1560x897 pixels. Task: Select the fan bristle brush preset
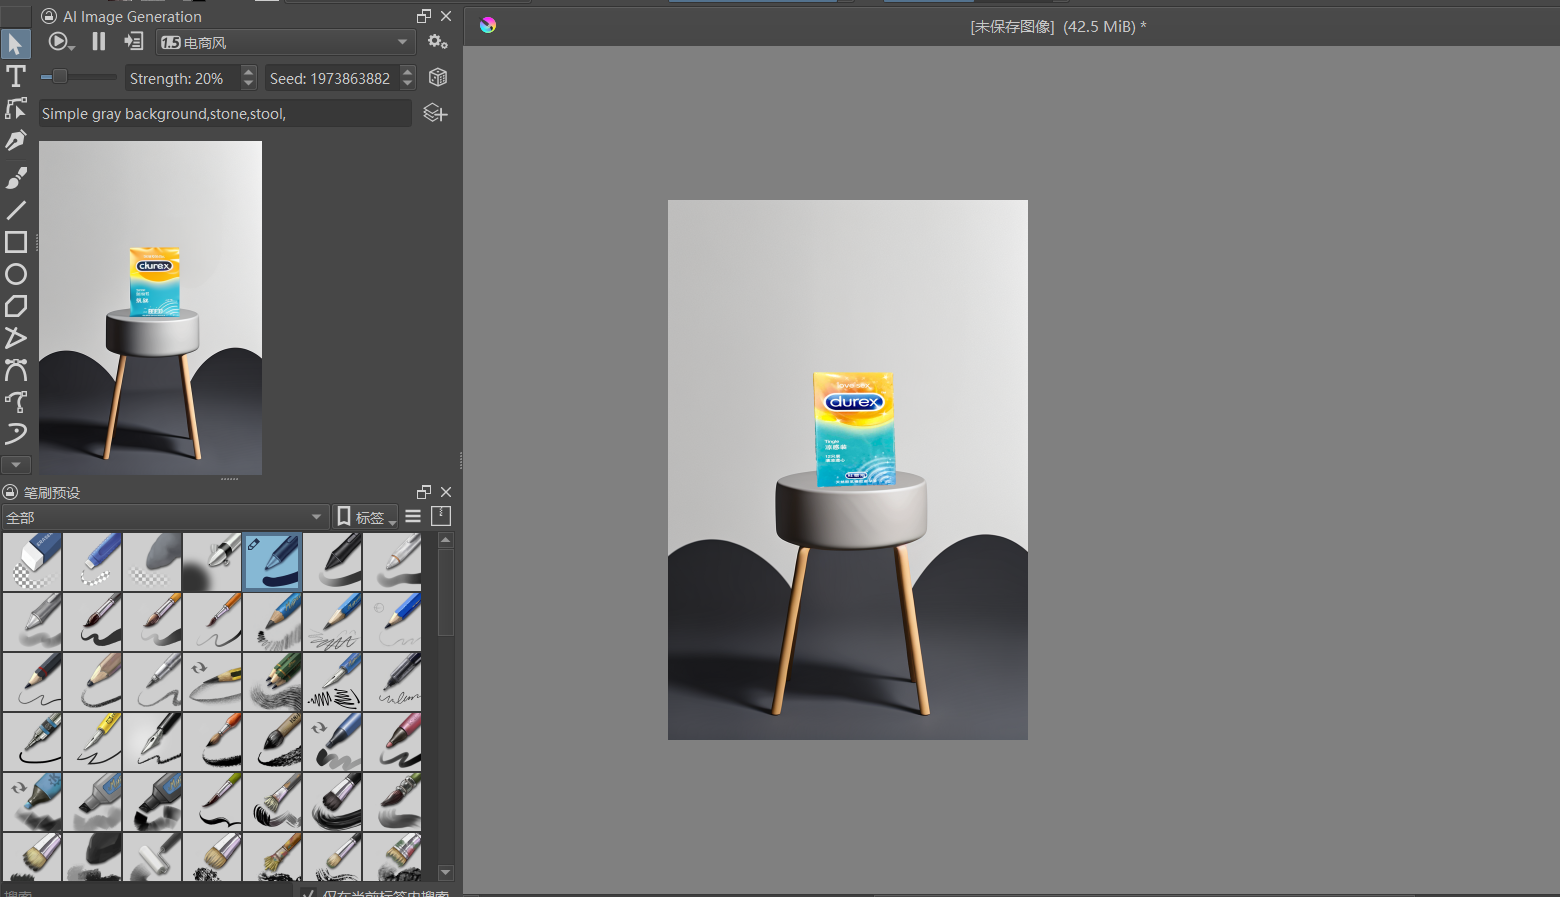pyautogui.click(x=272, y=801)
